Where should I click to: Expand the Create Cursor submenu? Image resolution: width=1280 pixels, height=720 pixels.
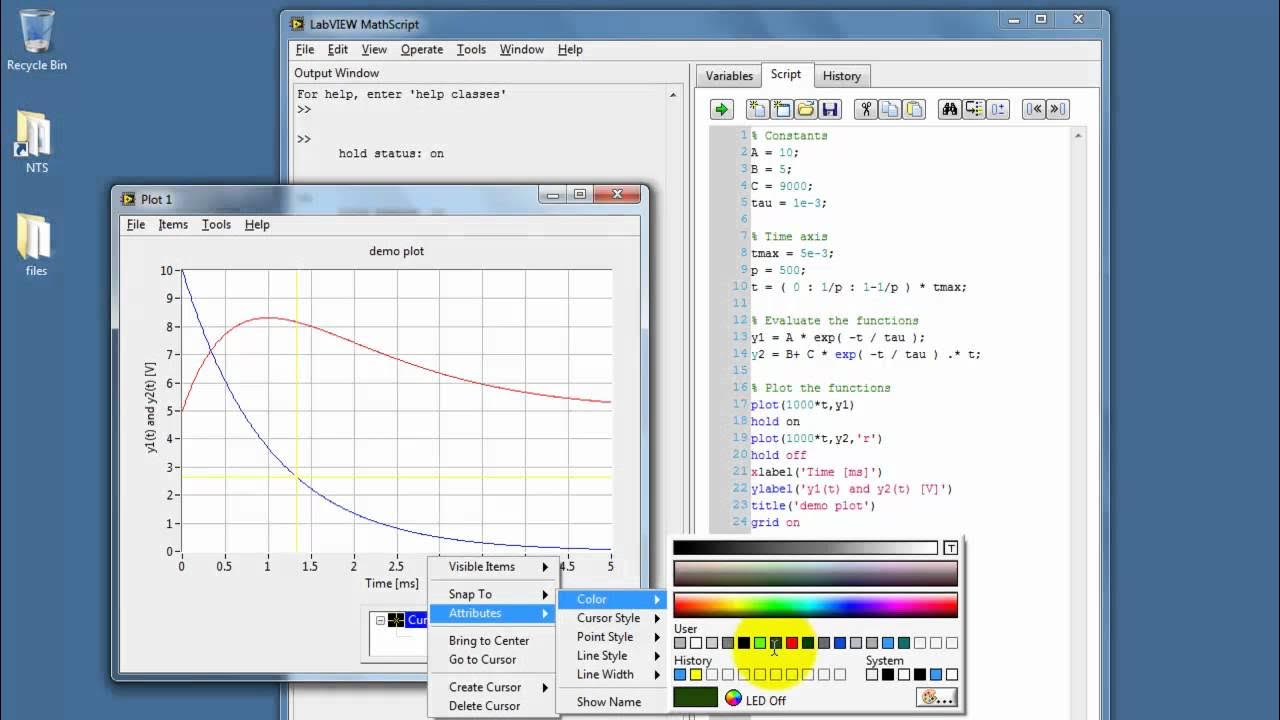[493, 687]
